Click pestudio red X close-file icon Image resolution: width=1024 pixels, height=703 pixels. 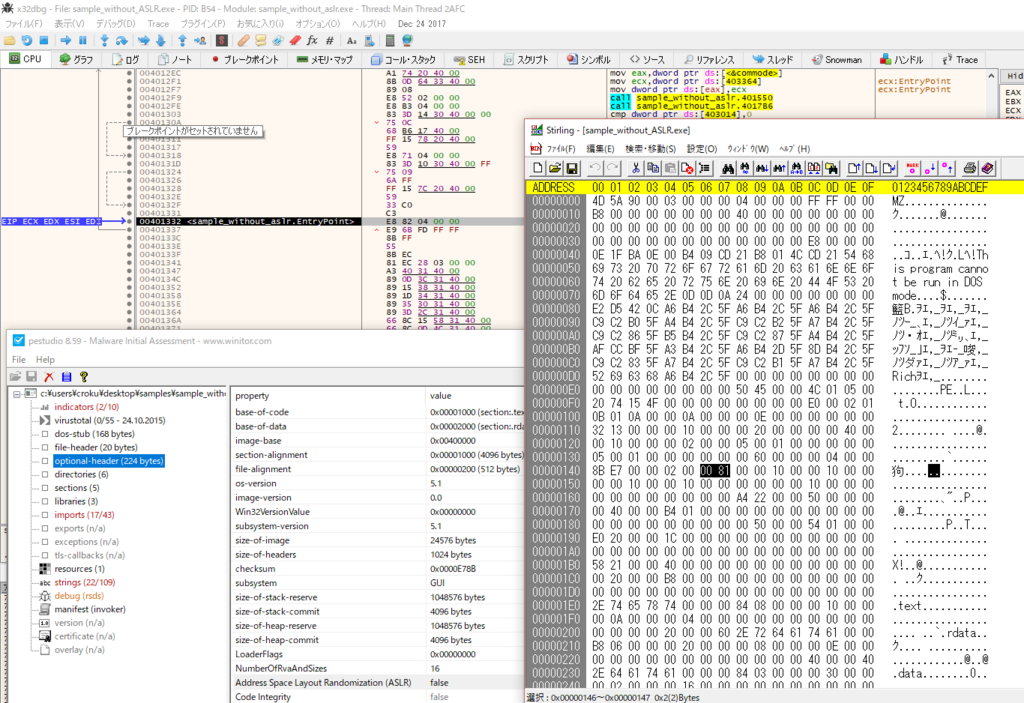49,377
